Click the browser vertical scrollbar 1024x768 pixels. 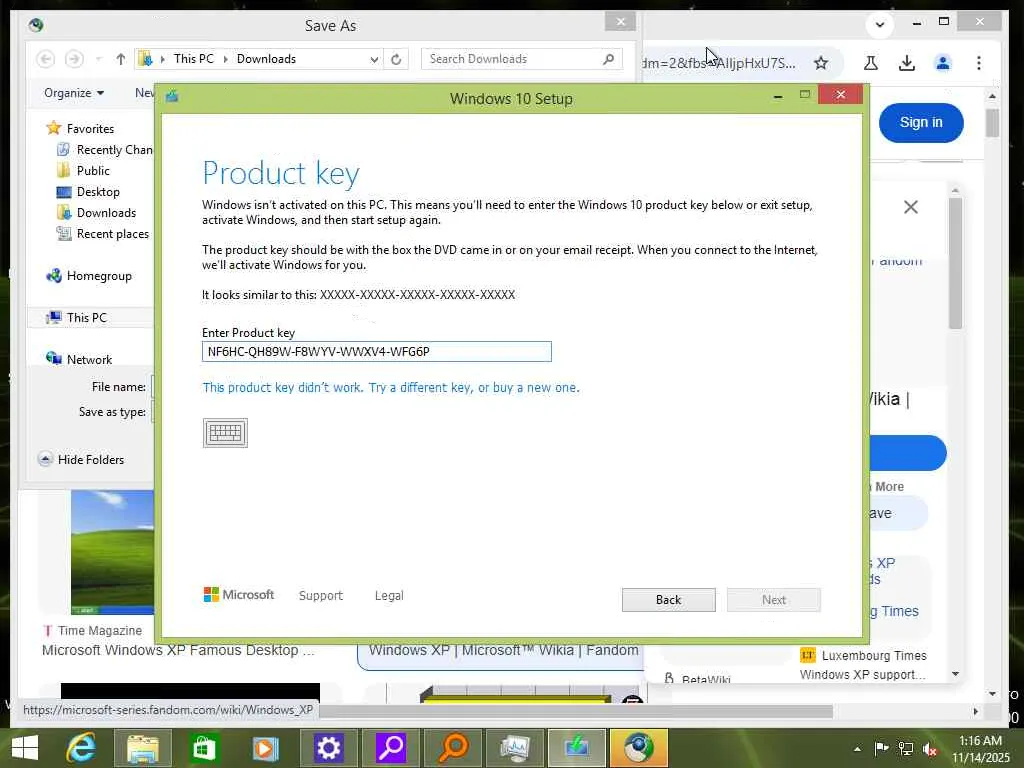pyautogui.click(x=992, y=123)
